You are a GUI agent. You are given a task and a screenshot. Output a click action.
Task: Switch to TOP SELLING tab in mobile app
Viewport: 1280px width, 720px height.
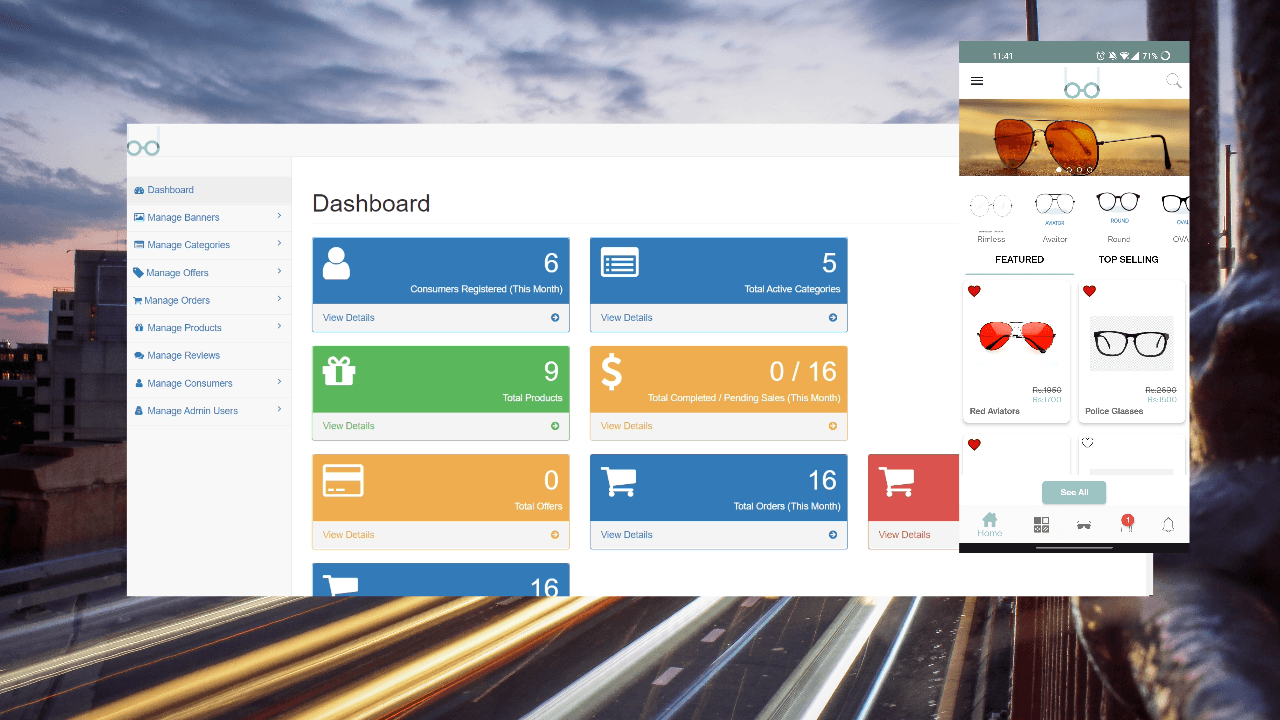1128,260
